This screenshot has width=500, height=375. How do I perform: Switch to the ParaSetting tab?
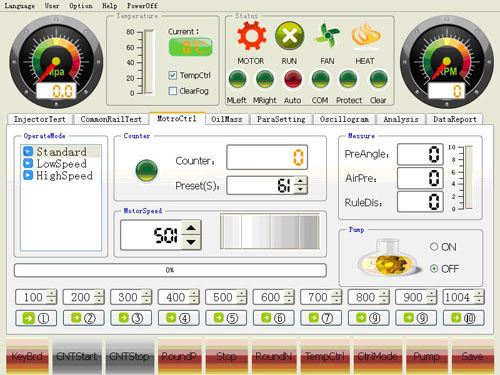click(281, 119)
